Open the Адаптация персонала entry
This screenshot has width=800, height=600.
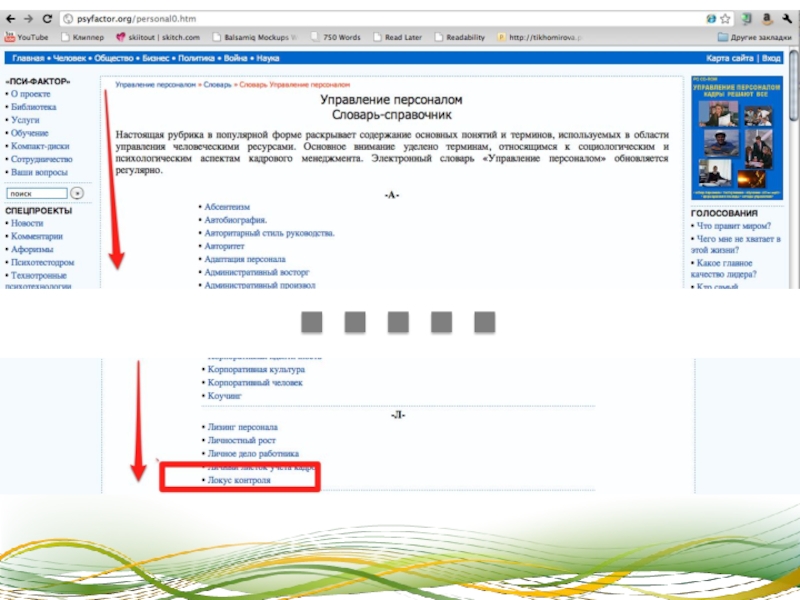[x=245, y=259]
